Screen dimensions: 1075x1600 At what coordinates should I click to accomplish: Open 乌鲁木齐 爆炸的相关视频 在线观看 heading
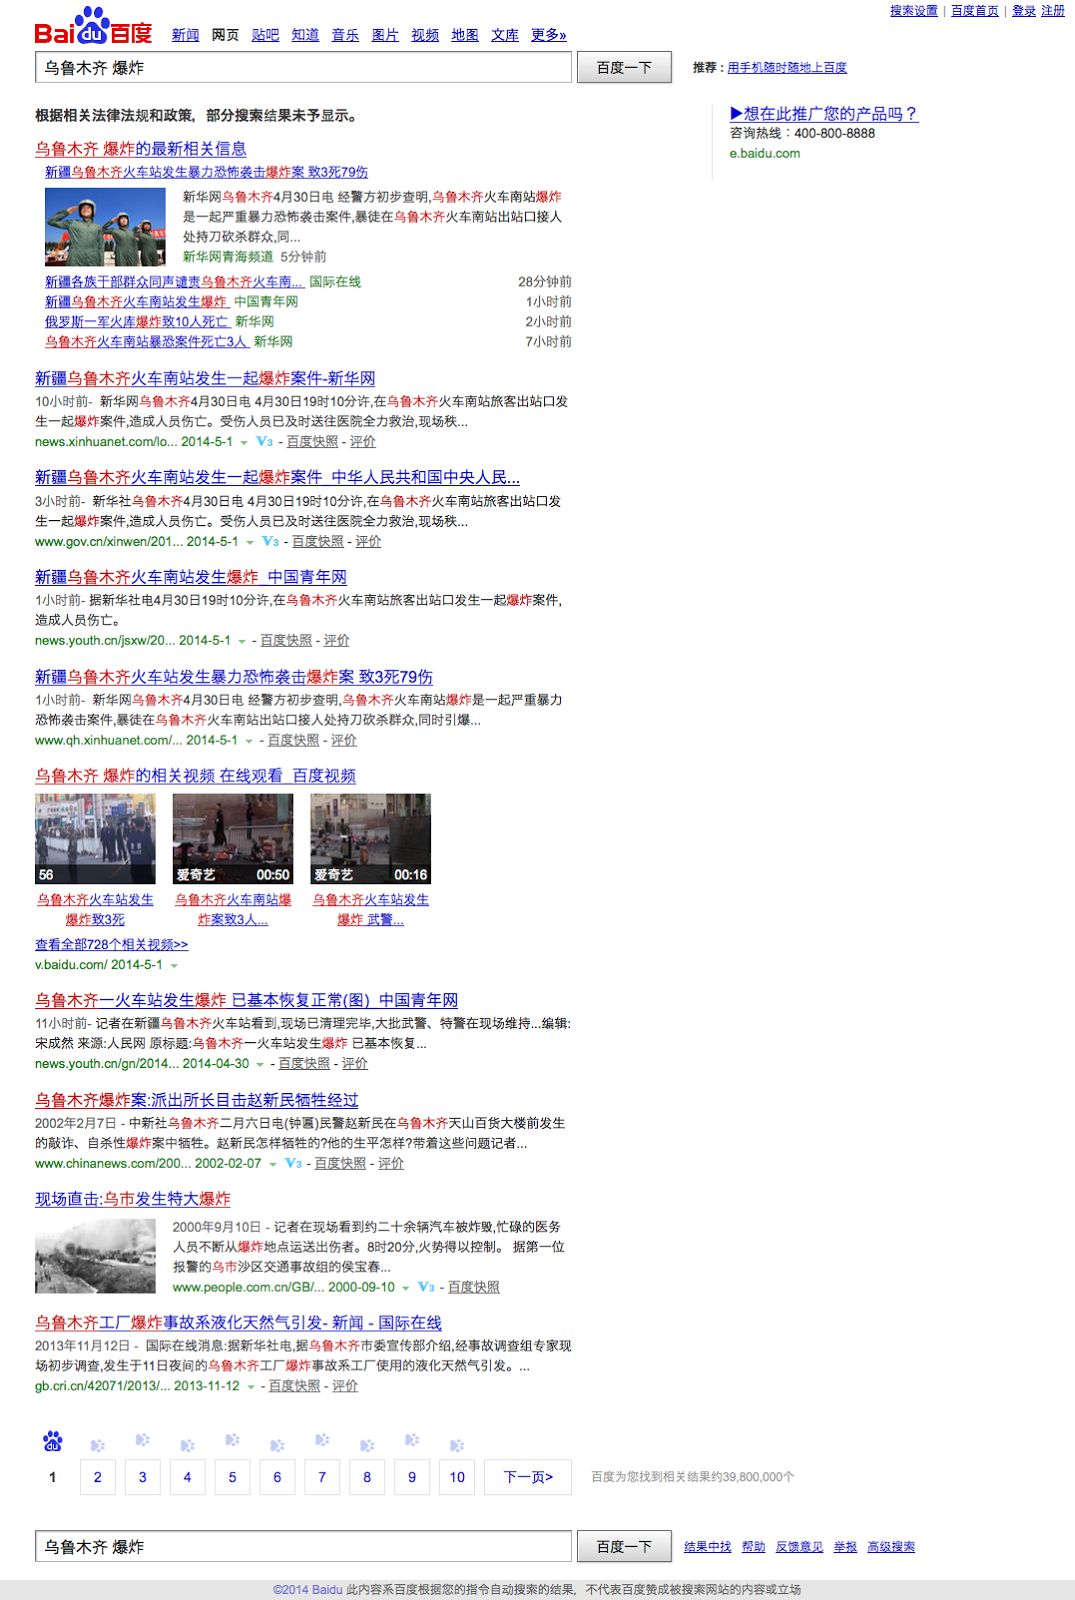click(196, 776)
